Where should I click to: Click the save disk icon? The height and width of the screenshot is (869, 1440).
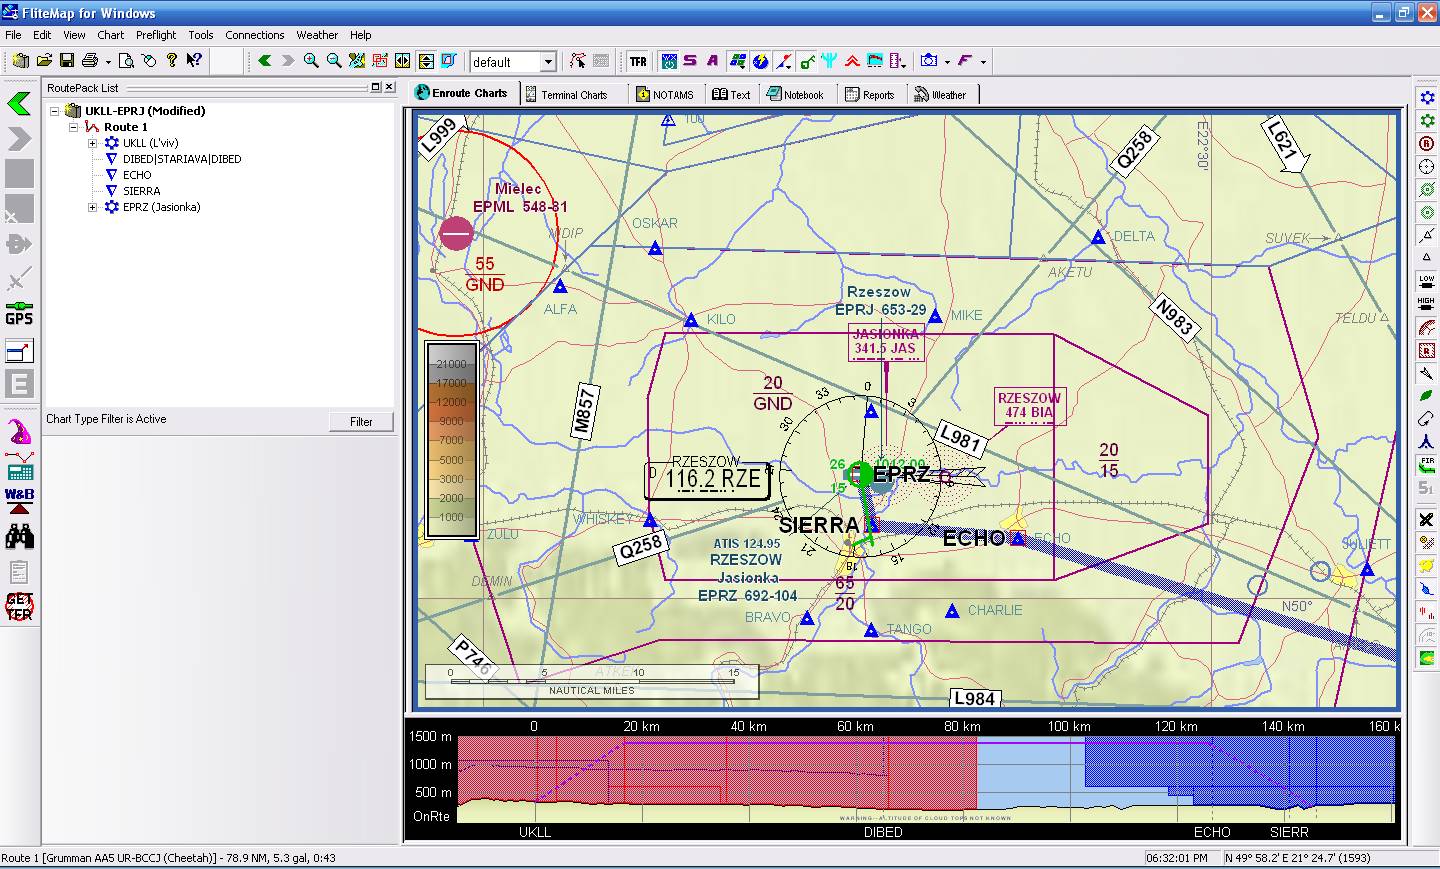pos(67,61)
